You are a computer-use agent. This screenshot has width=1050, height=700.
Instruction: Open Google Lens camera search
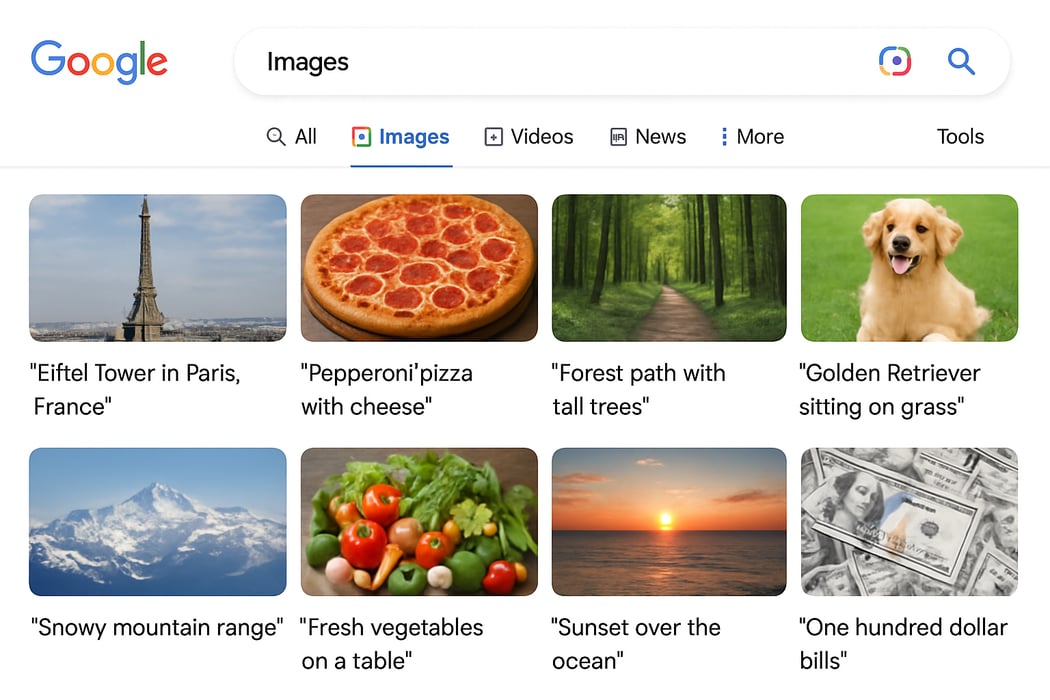(x=895, y=61)
